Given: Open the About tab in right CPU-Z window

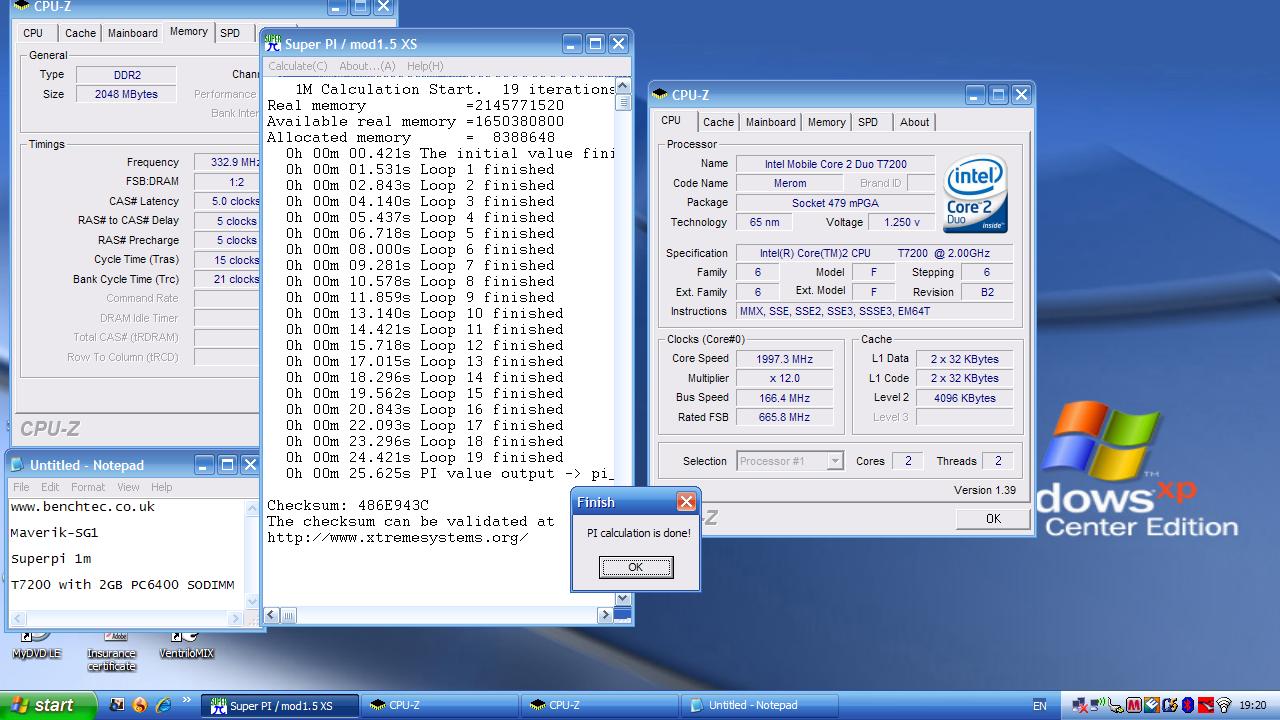Looking at the screenshot, I should click(x=915, y=122).
